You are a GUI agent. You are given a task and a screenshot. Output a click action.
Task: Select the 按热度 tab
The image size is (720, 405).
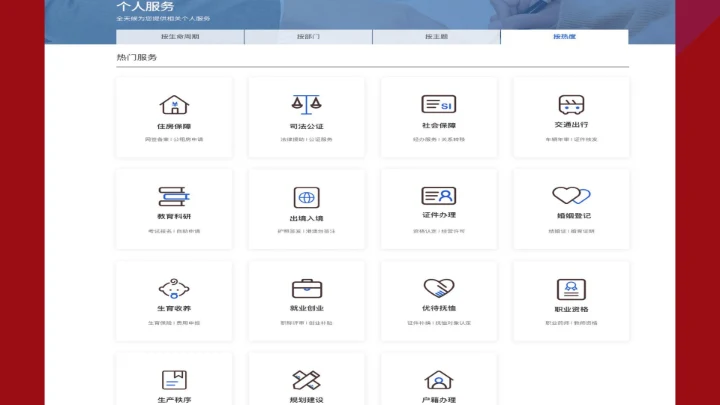click(564, 37)
